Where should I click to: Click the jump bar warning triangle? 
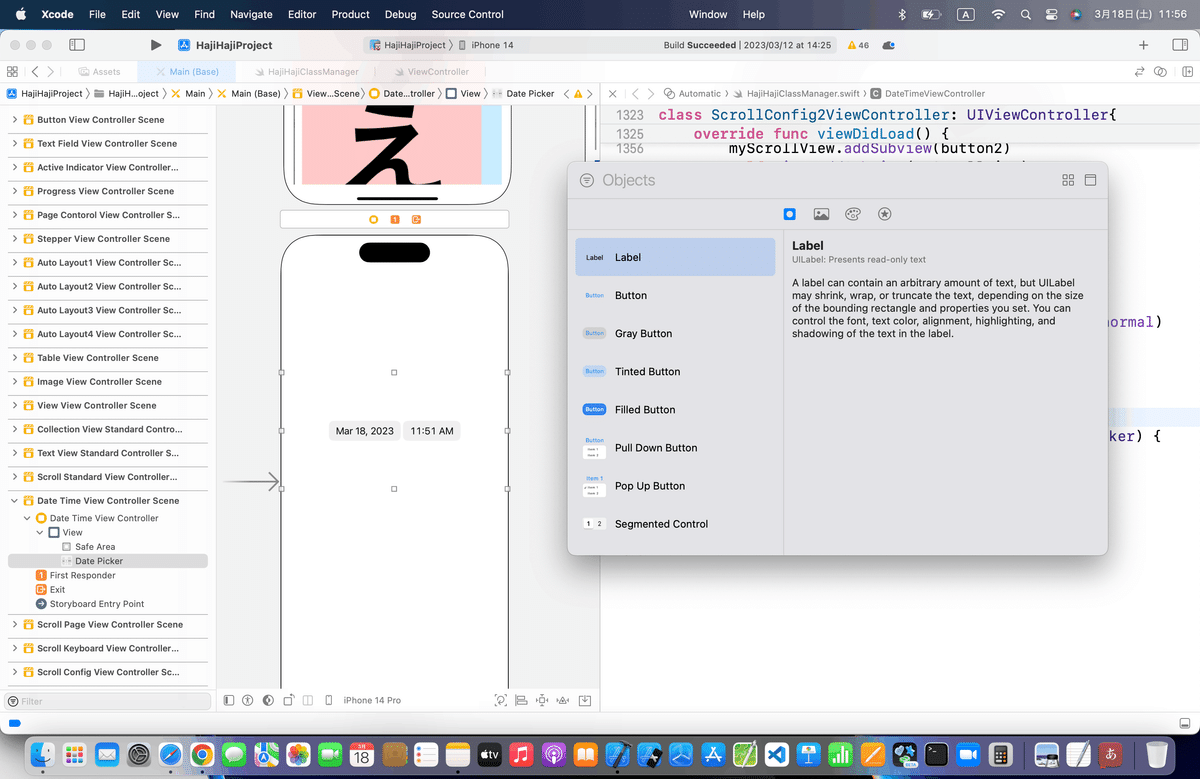tap(579, 93)
